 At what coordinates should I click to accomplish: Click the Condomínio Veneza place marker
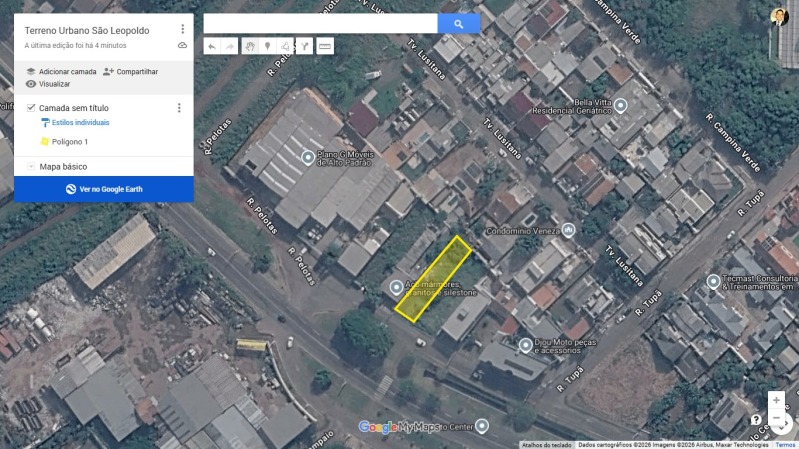(x=568, y=230)
